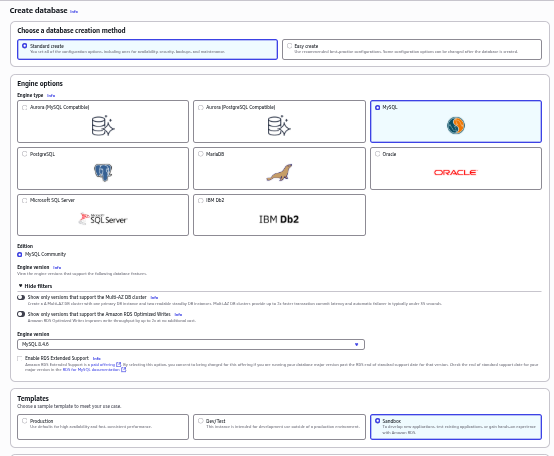Select the MariaDB engine radio button
Image resolution: width=554 pixels, height=456 pixels.
coord(201,154)
